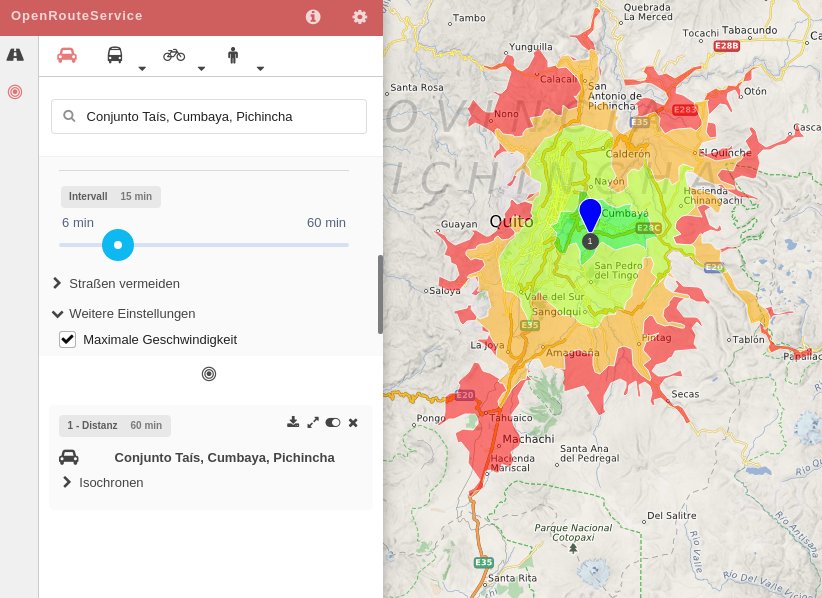Click the Intervall 15 min label

click(x=111, y=197)
